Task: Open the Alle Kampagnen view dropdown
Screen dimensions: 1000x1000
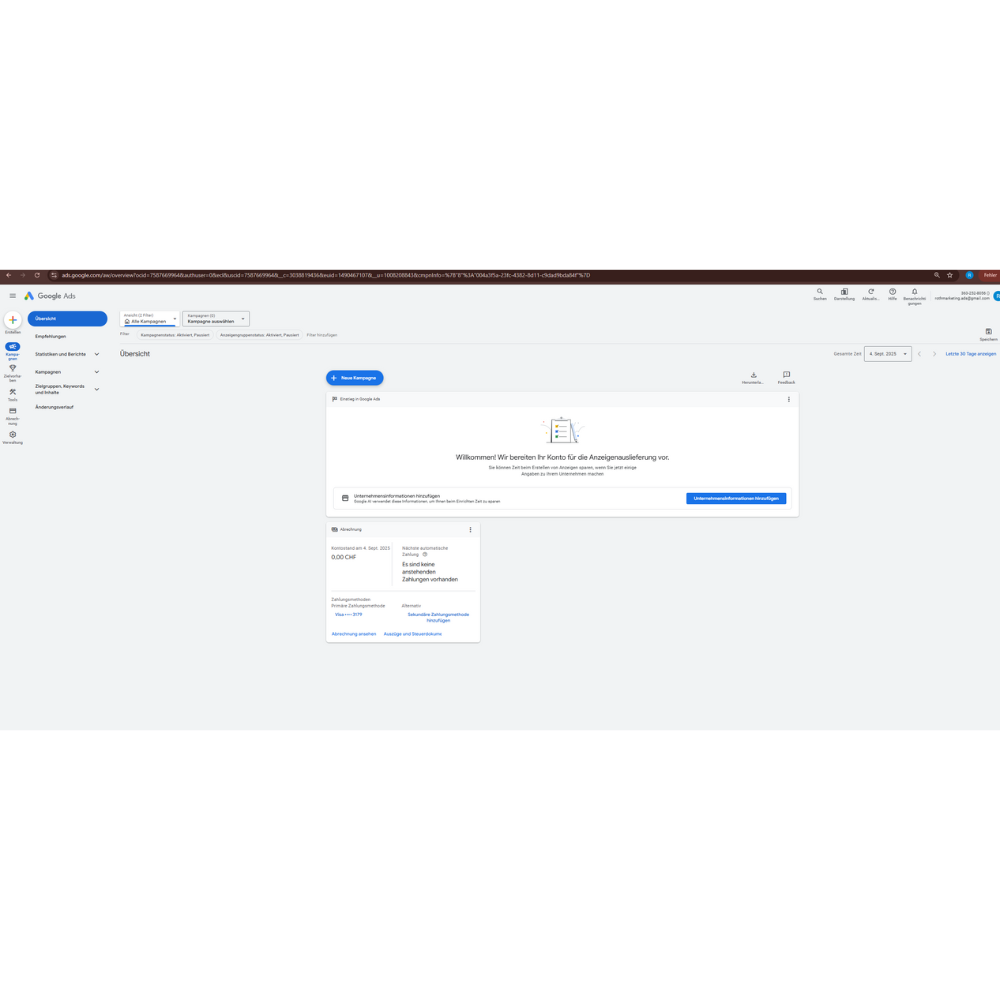Action: [149, 319]
